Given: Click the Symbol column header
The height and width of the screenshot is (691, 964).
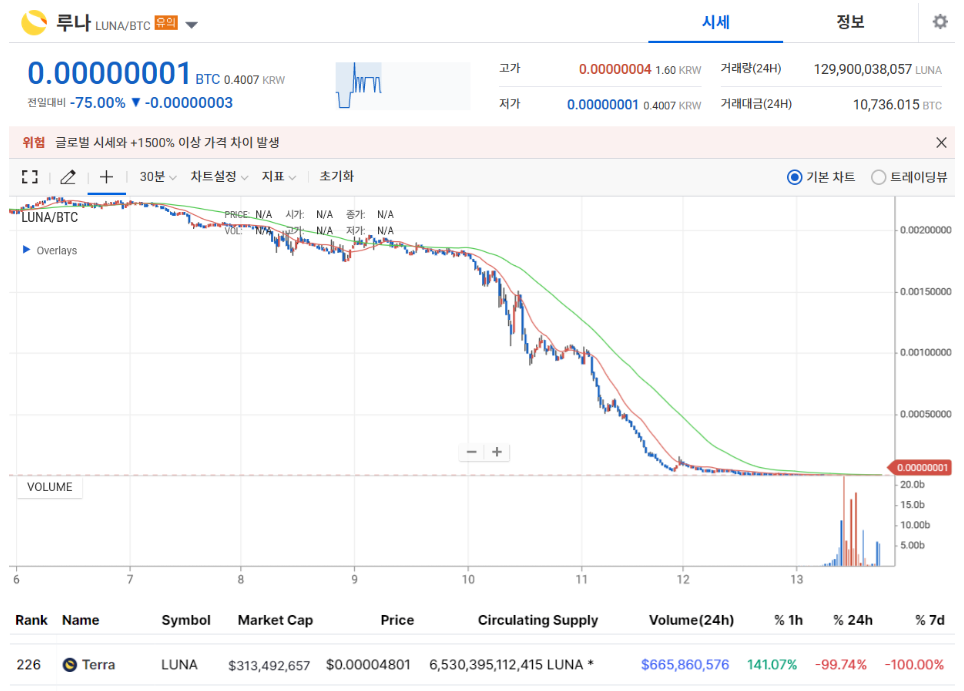Looking at the screenshot, I should [x=186, y=620].
